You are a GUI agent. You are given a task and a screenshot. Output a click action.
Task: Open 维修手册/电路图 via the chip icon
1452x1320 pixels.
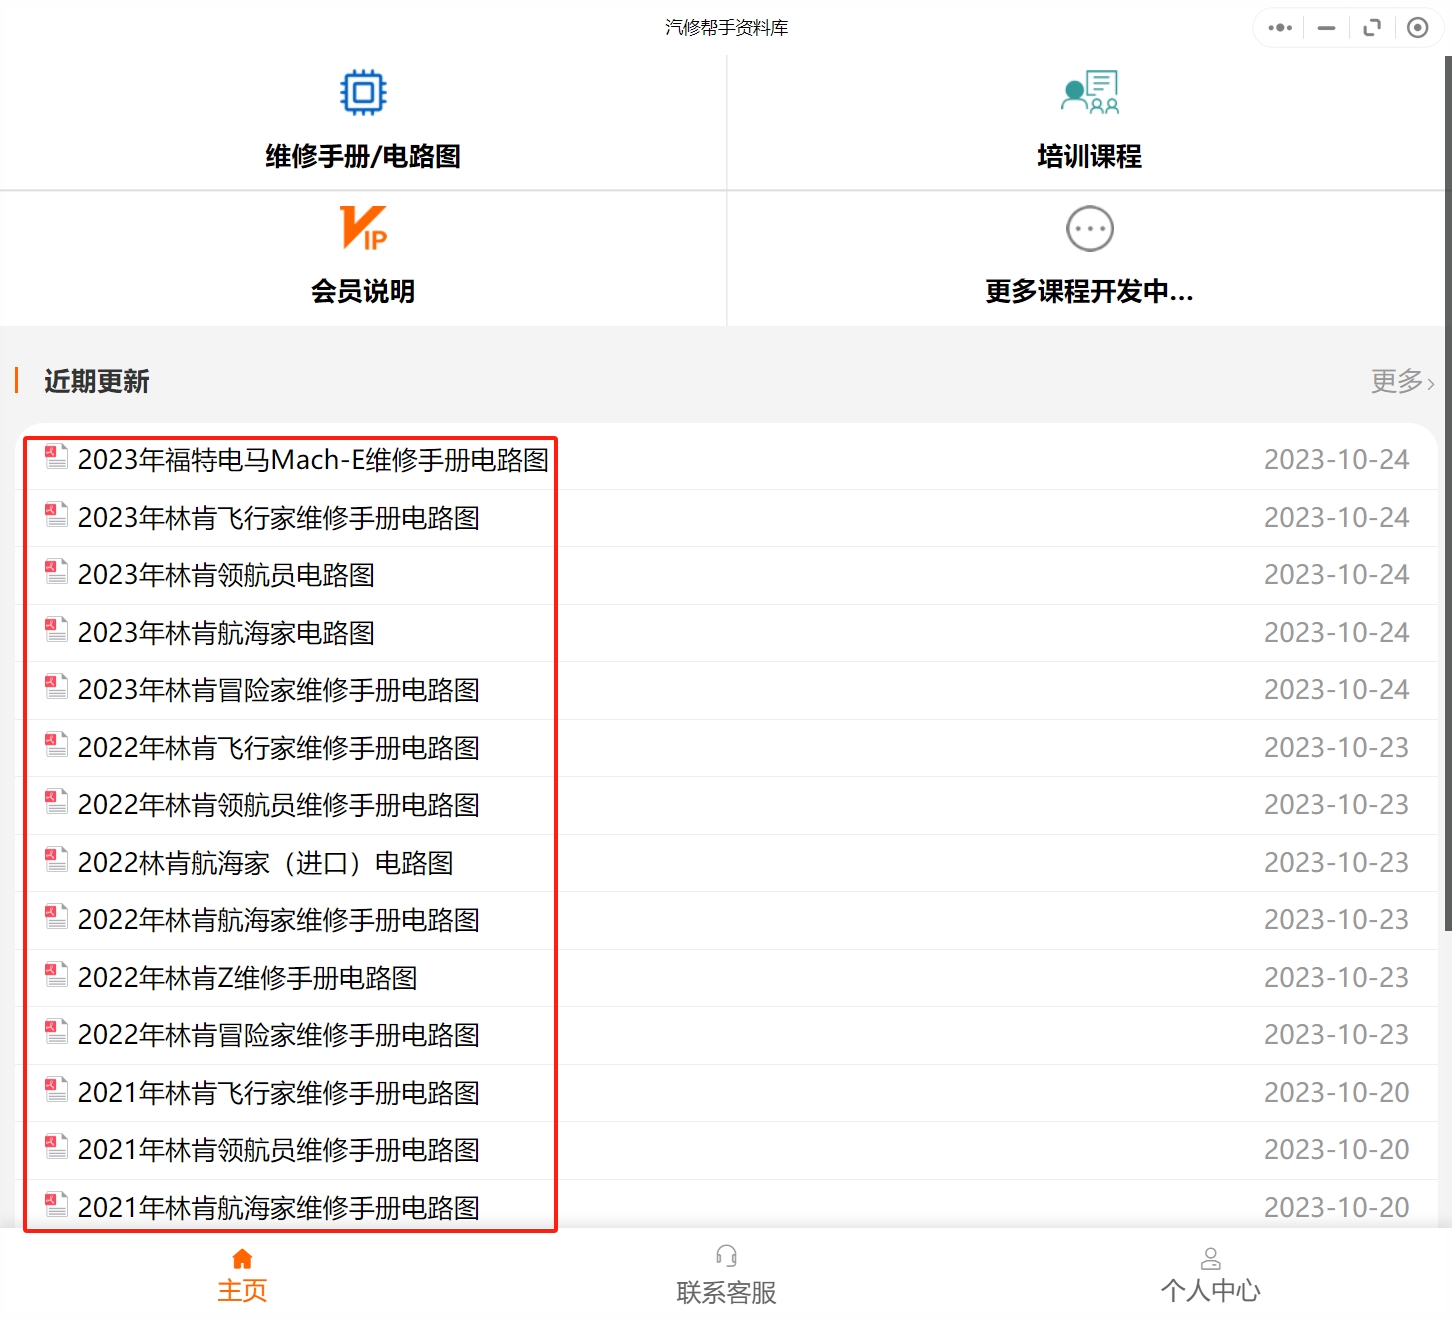click(362, 91)
